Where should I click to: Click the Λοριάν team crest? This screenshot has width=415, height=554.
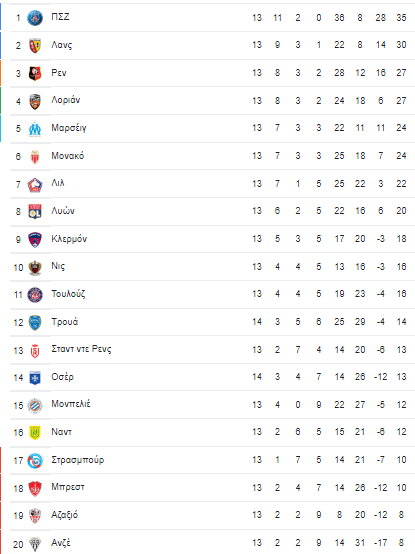pyautogui.click(x=35, y=101)
